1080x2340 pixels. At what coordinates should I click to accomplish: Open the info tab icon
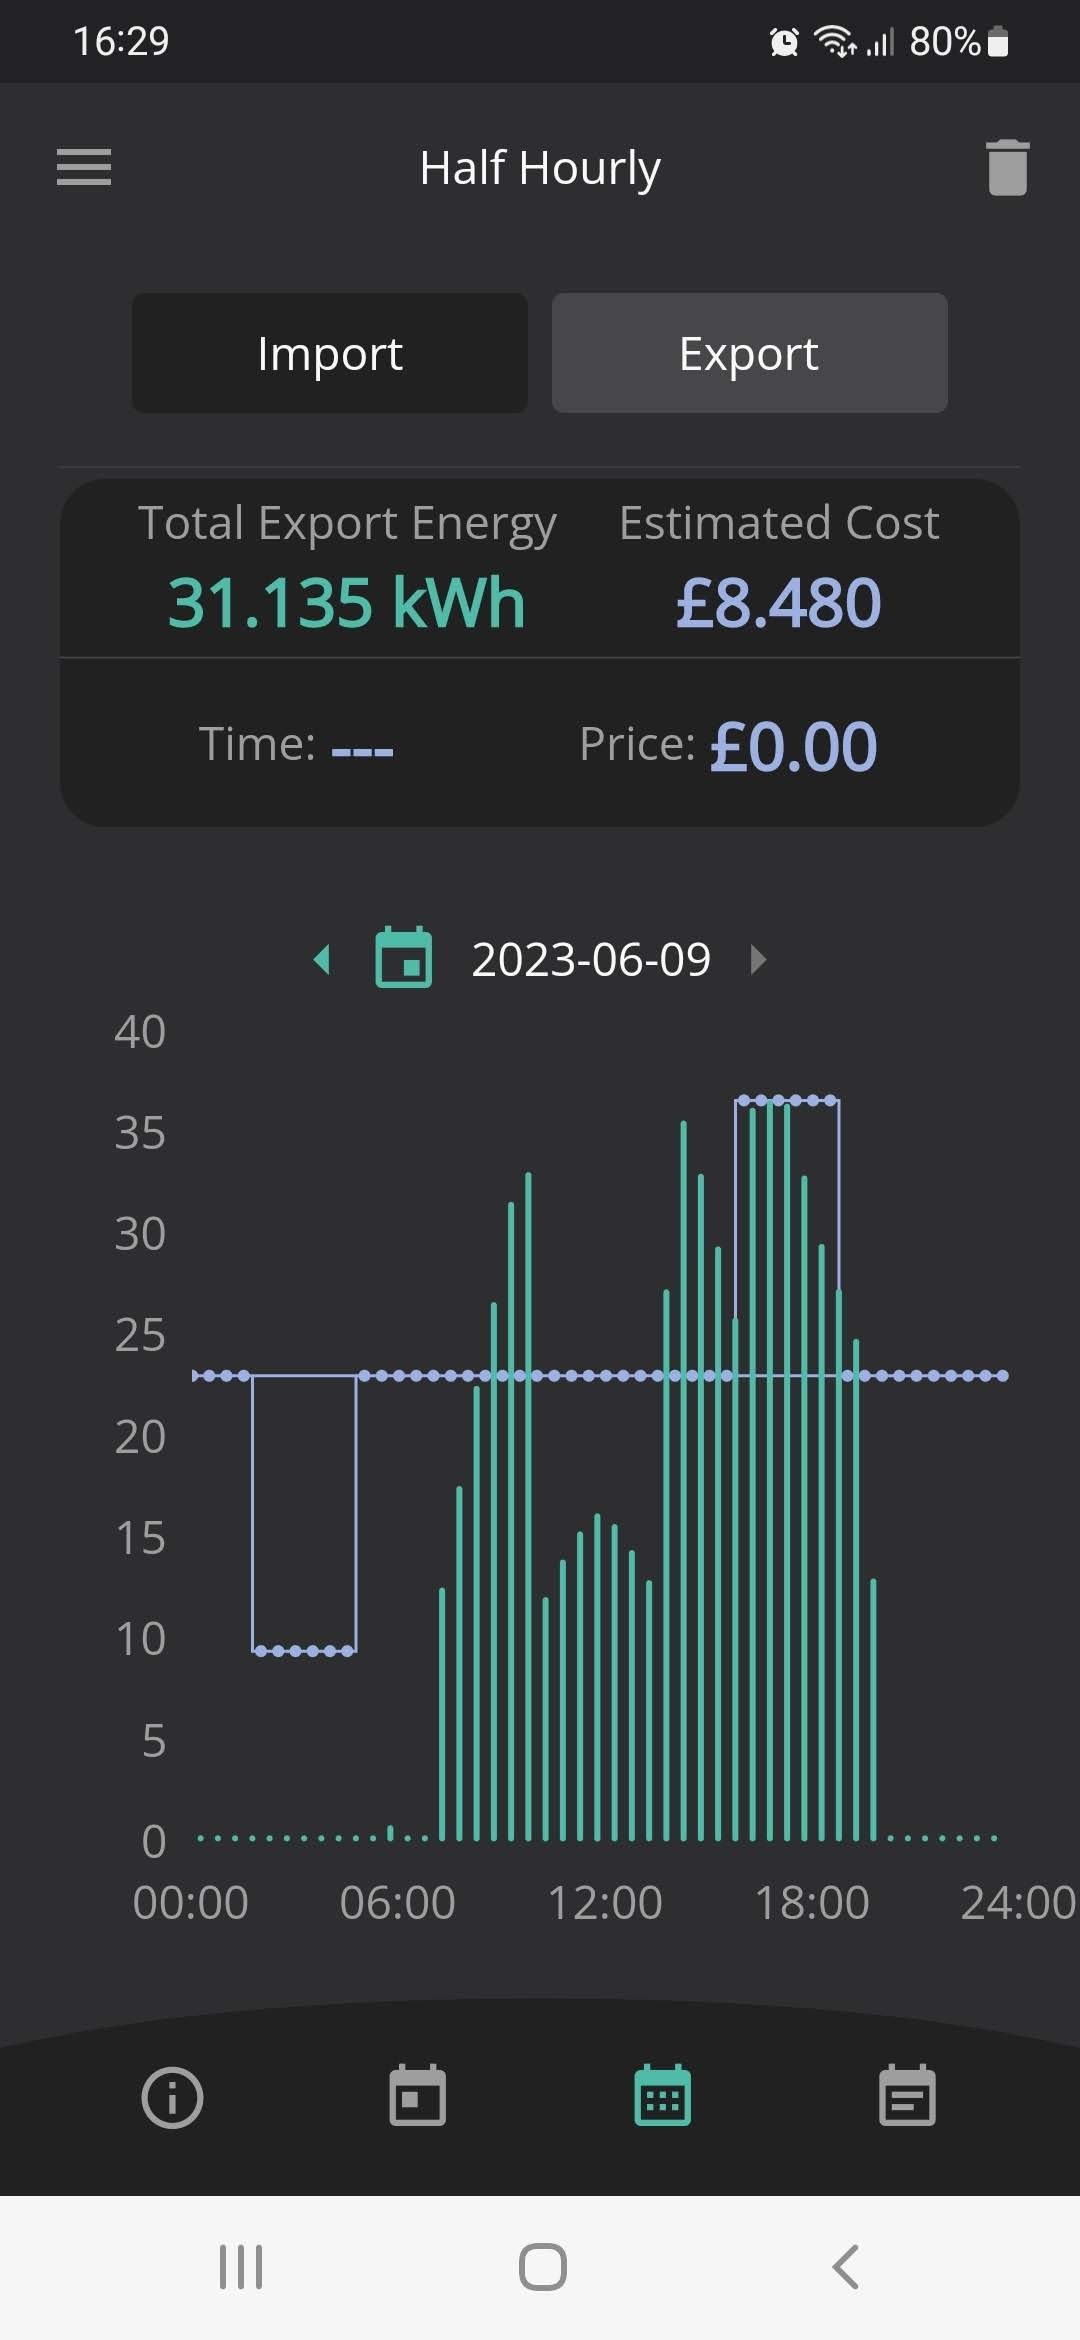[x=172, y=2097]
